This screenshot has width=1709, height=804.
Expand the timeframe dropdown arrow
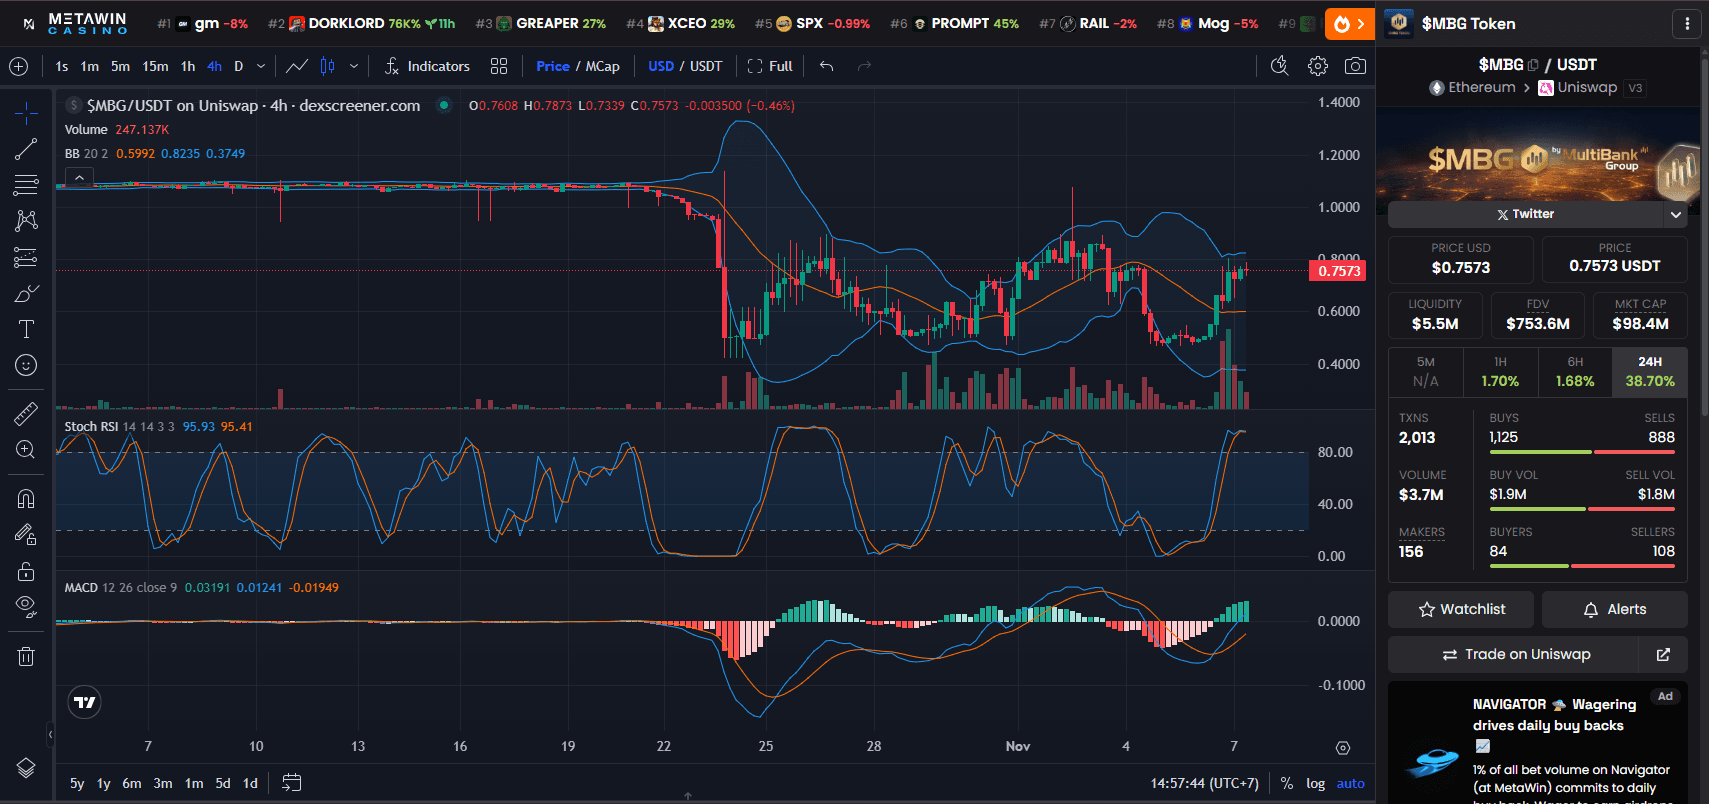pos(261,66)
